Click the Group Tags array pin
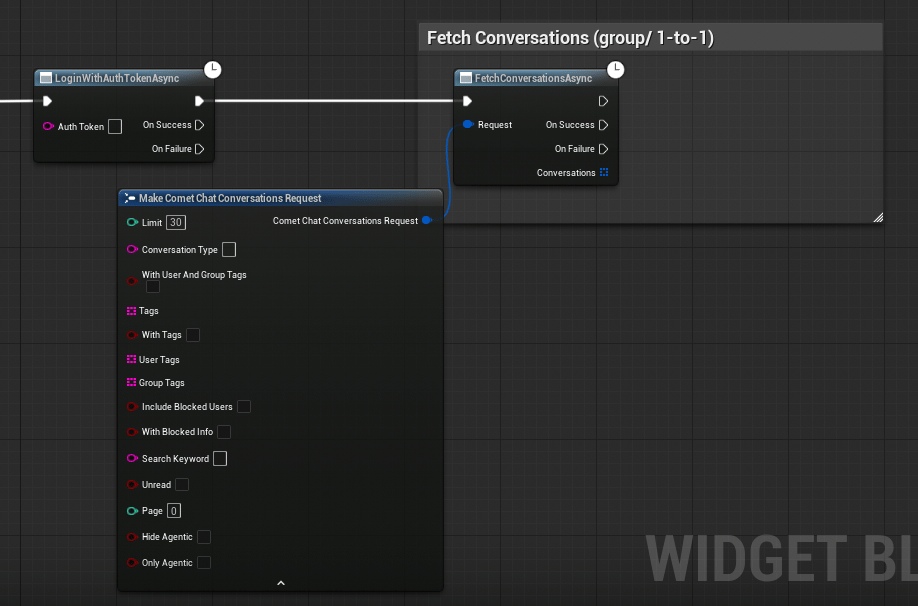 click(x=131, y=382)
